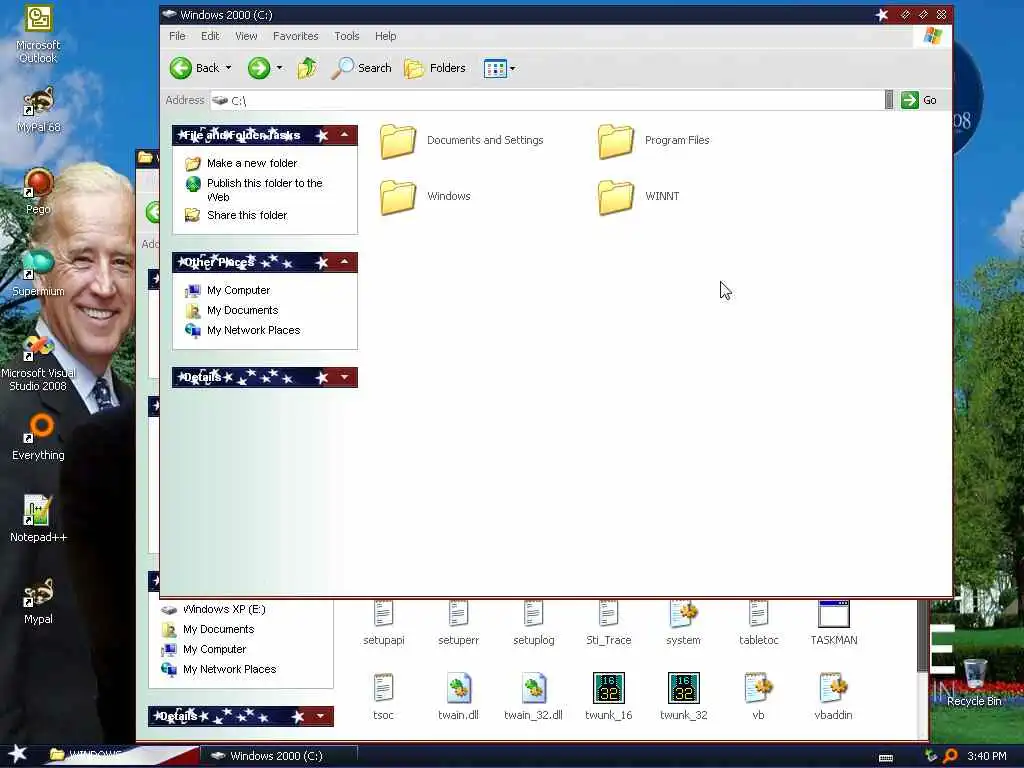Image resolution: width=1024 pixels, height=768 pixels.
Task: Select the Notepad++ desktop shortcut
Action: [38, 519]
